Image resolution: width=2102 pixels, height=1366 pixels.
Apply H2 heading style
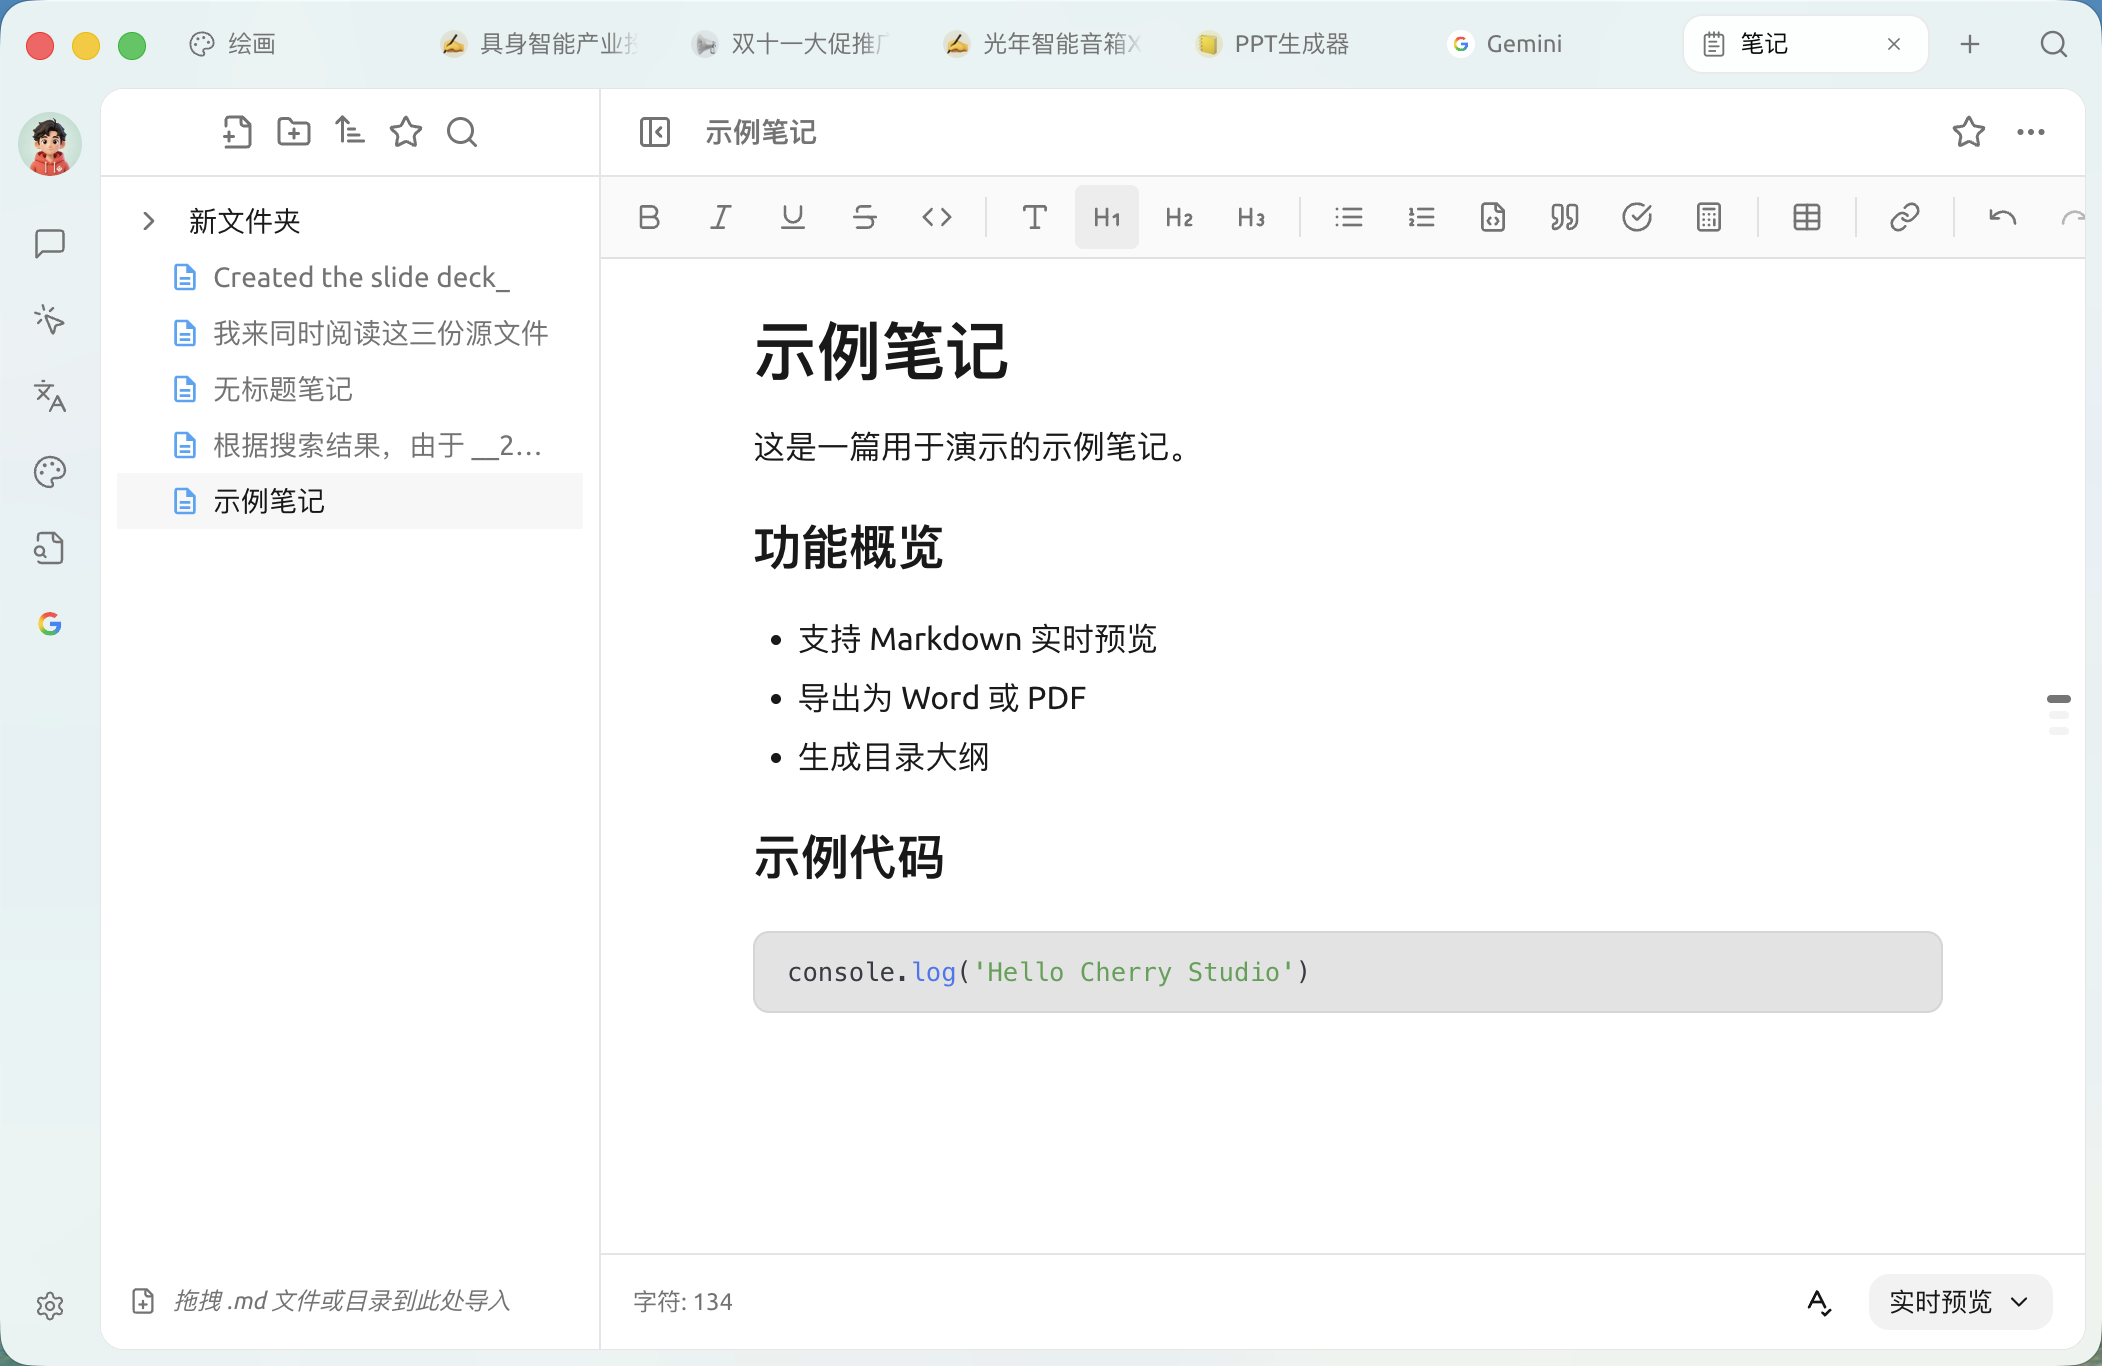(x=1179, y=217)
